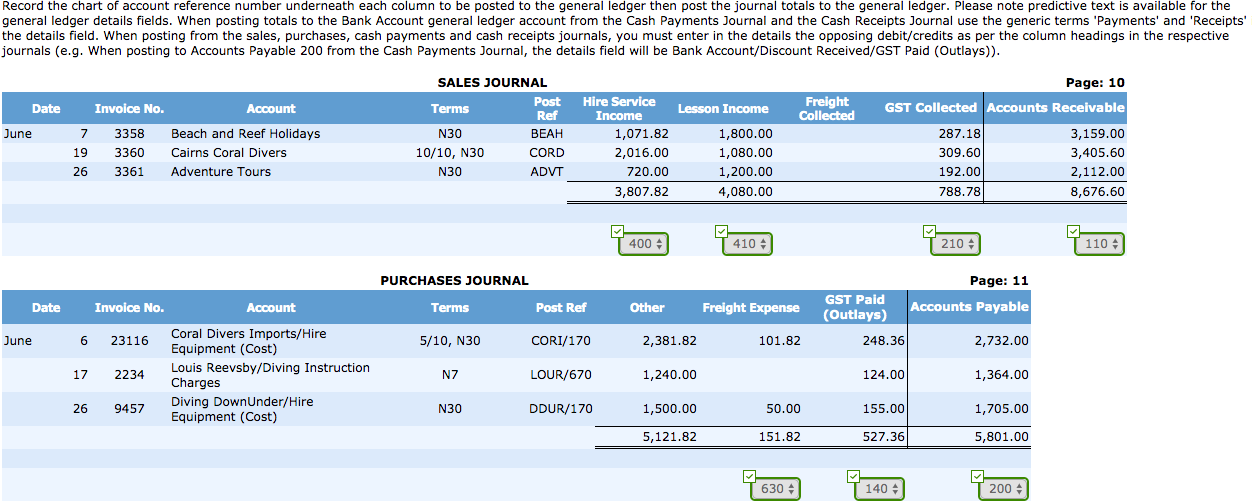1252x503 pixels.
Task: Open the 630 dropdown under Other column
Action: coord(775,490)
